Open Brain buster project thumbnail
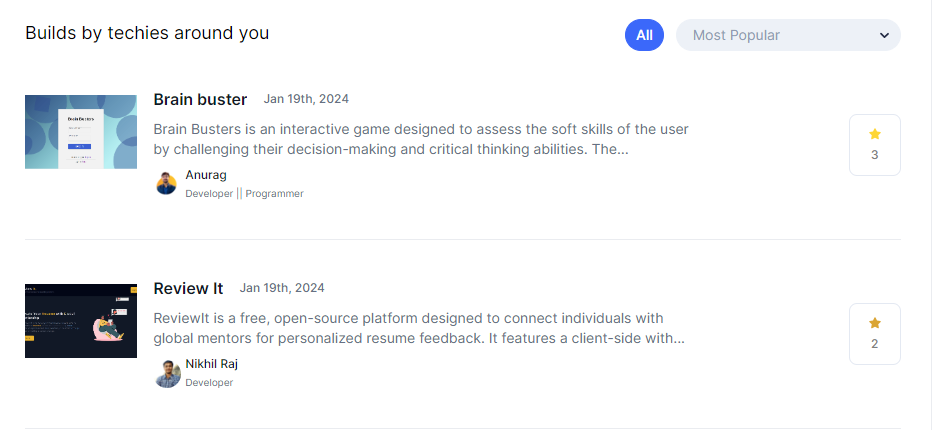 tap(81, 132)
